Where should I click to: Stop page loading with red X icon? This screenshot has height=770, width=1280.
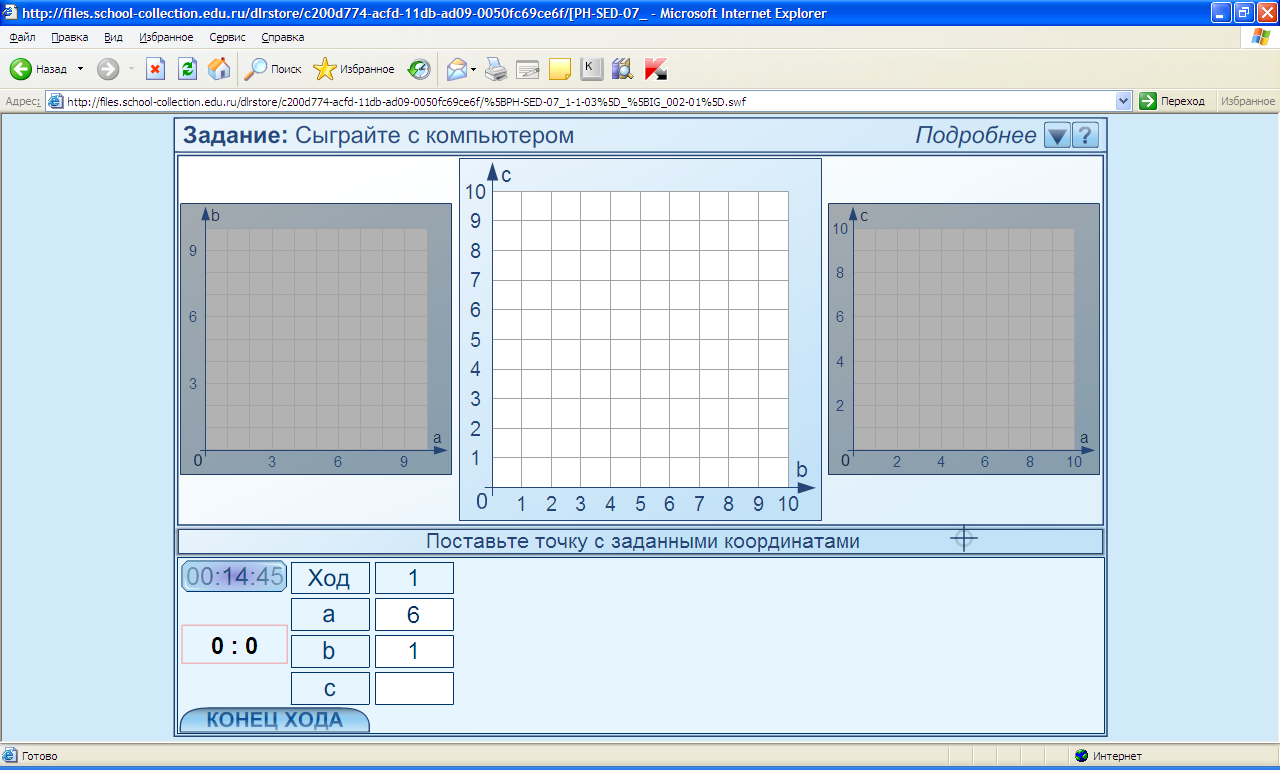pos(155,69)
